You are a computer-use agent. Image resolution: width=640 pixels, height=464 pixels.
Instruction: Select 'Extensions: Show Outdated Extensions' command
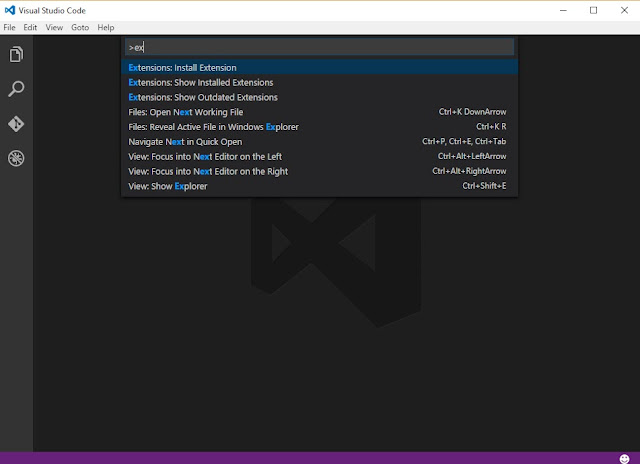320,97
